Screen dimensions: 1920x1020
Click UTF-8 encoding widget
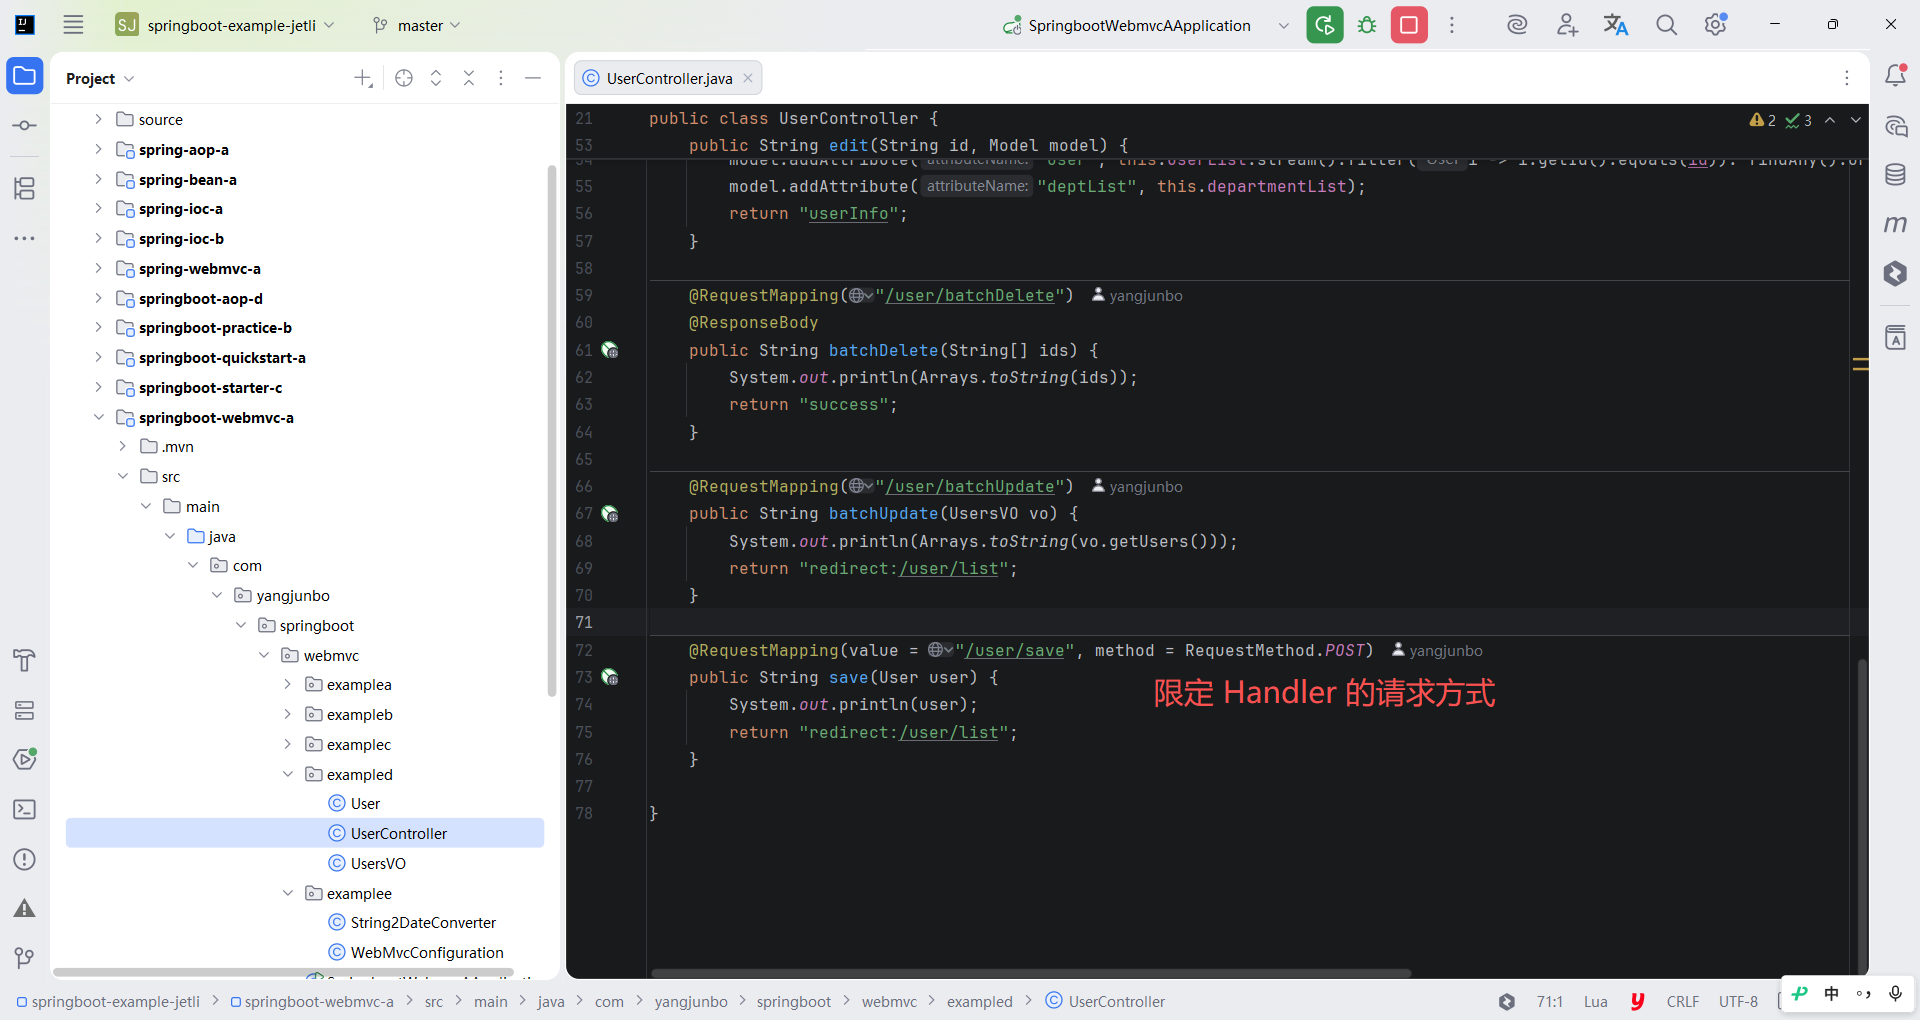(1738, 1001)
